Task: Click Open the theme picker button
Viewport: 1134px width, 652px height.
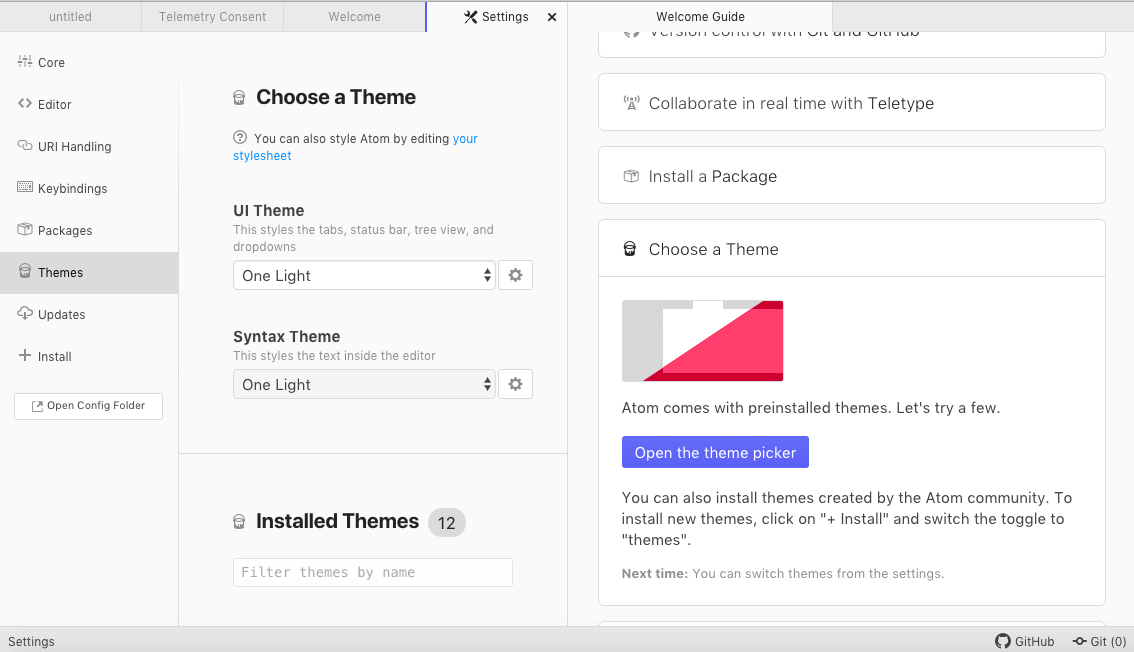Action: 715,452
